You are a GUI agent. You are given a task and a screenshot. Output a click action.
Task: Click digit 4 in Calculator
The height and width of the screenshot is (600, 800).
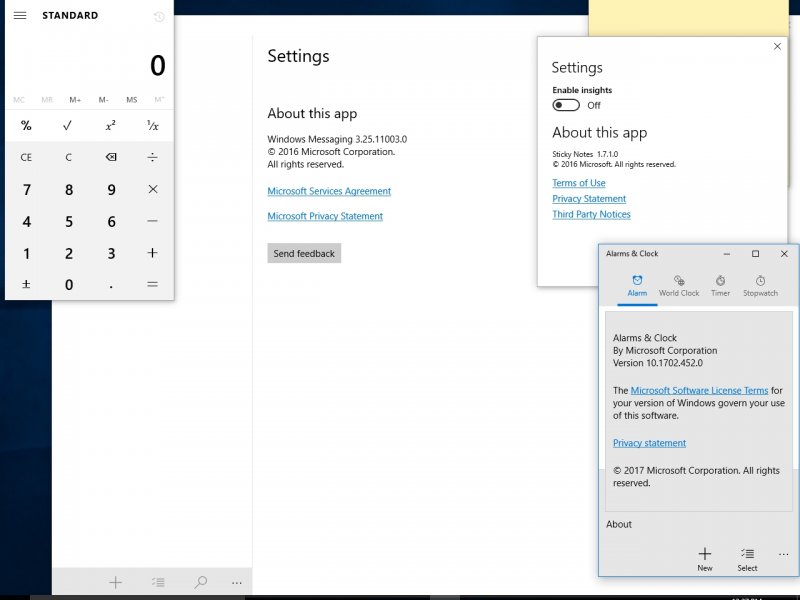pos(26,221)
